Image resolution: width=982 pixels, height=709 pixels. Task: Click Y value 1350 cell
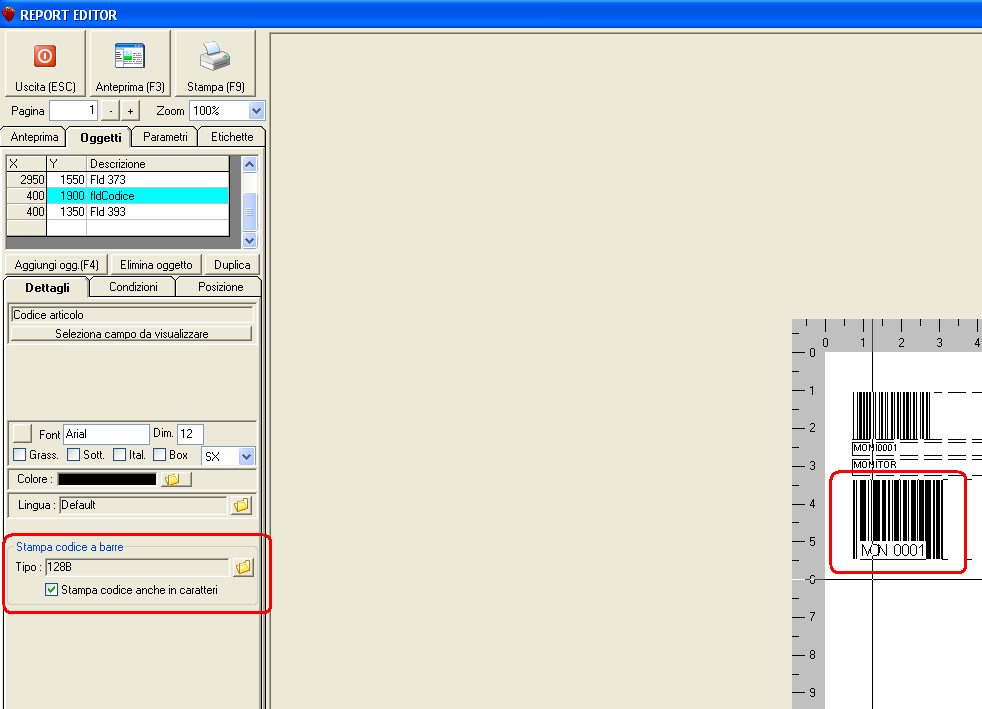tap(66, 212)
